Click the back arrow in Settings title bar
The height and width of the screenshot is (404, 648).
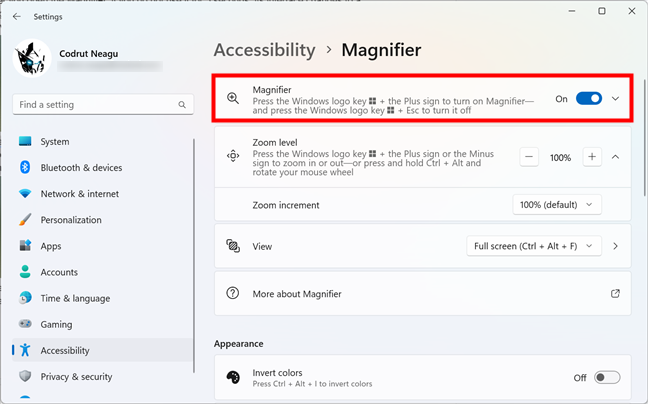pos(17,17)
